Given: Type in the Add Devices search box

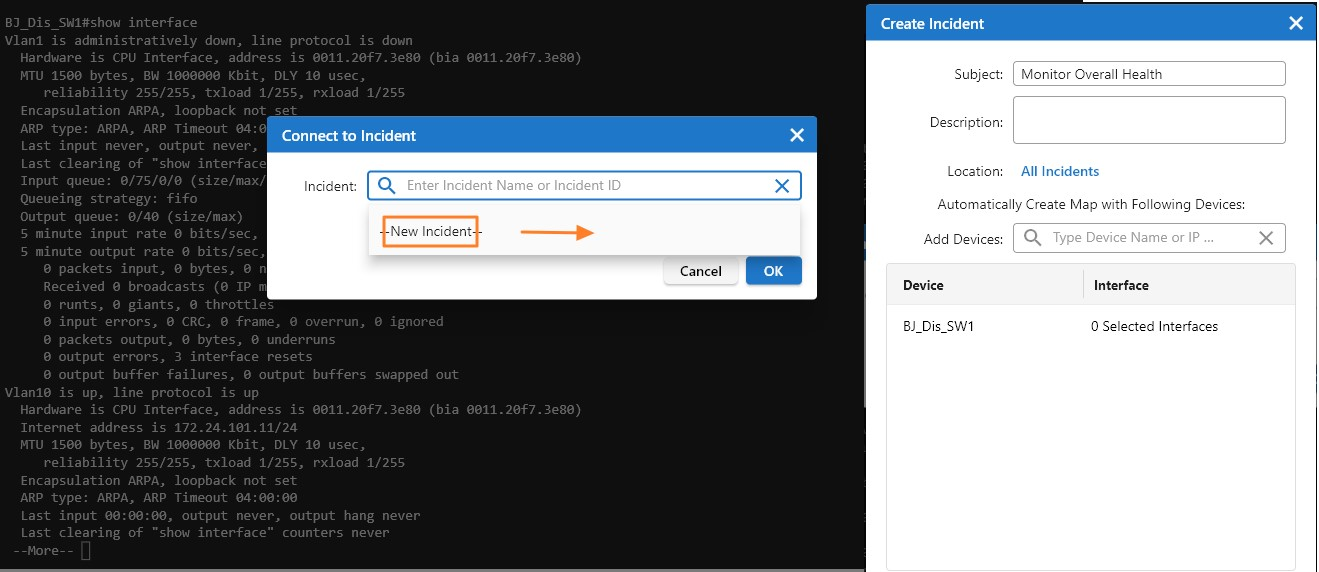Looking at the screenshot, I should (x=1150, y=238).
